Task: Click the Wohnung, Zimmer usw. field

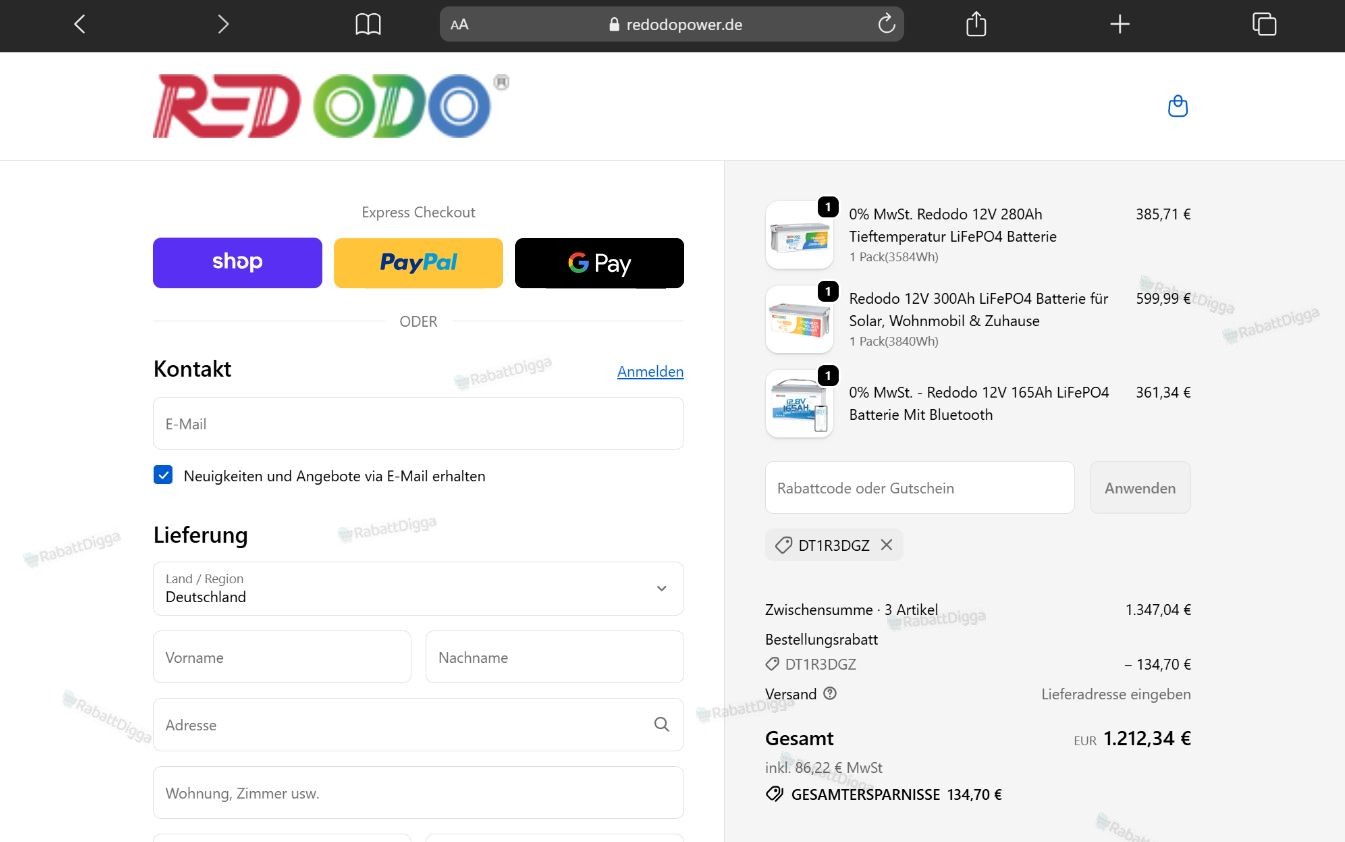Action: pyautogui.click(x=418, y=793)
